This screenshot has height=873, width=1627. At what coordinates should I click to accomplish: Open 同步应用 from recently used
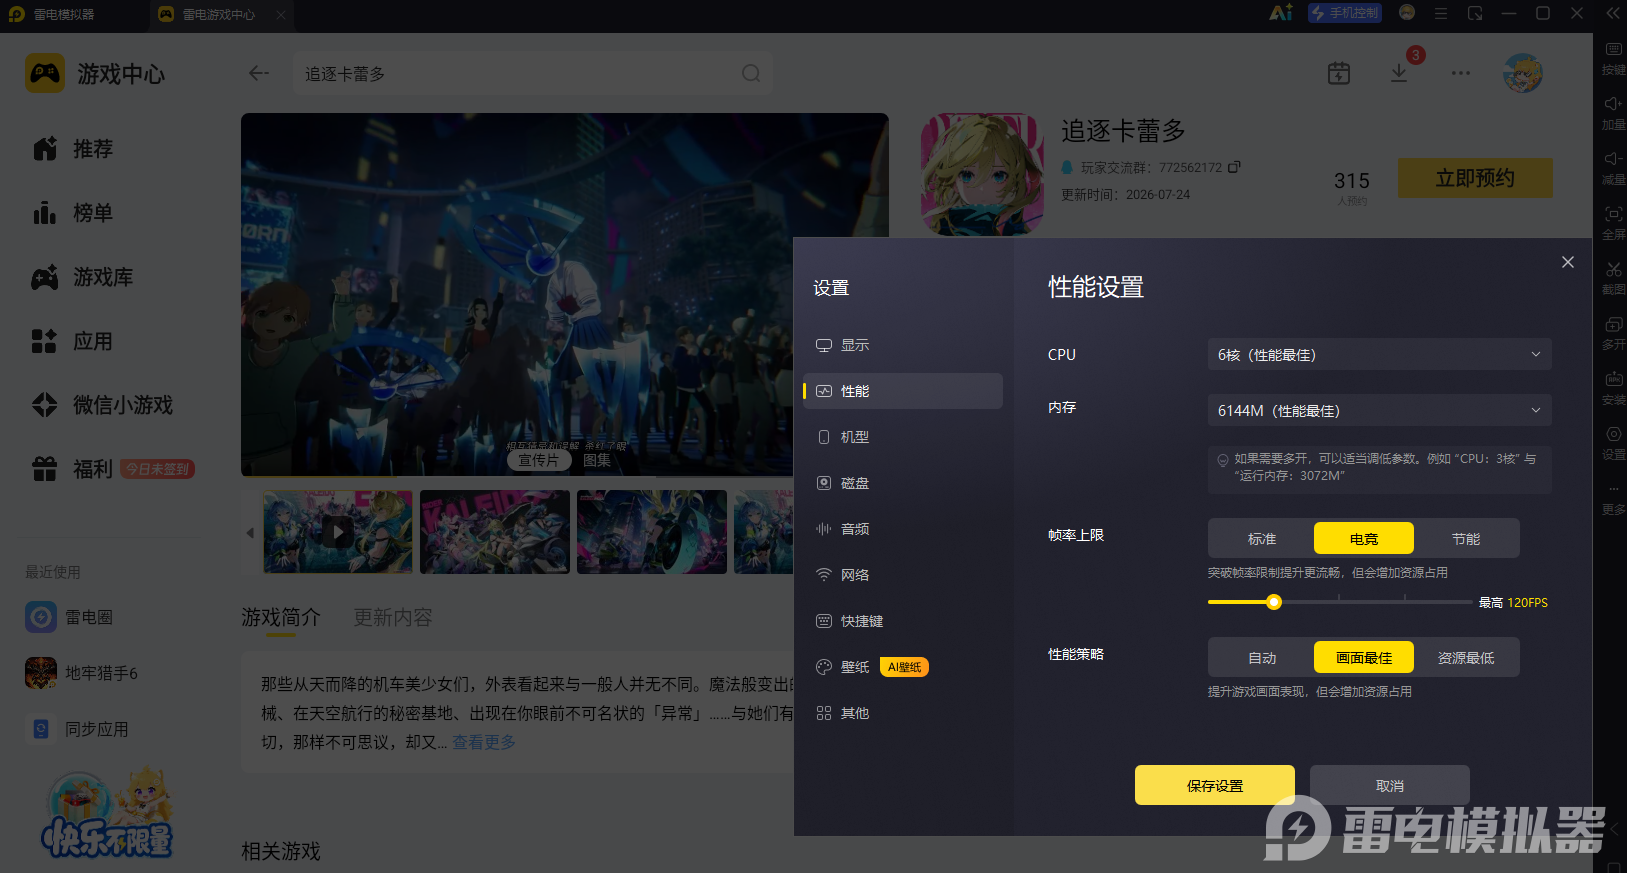(77, 729)
